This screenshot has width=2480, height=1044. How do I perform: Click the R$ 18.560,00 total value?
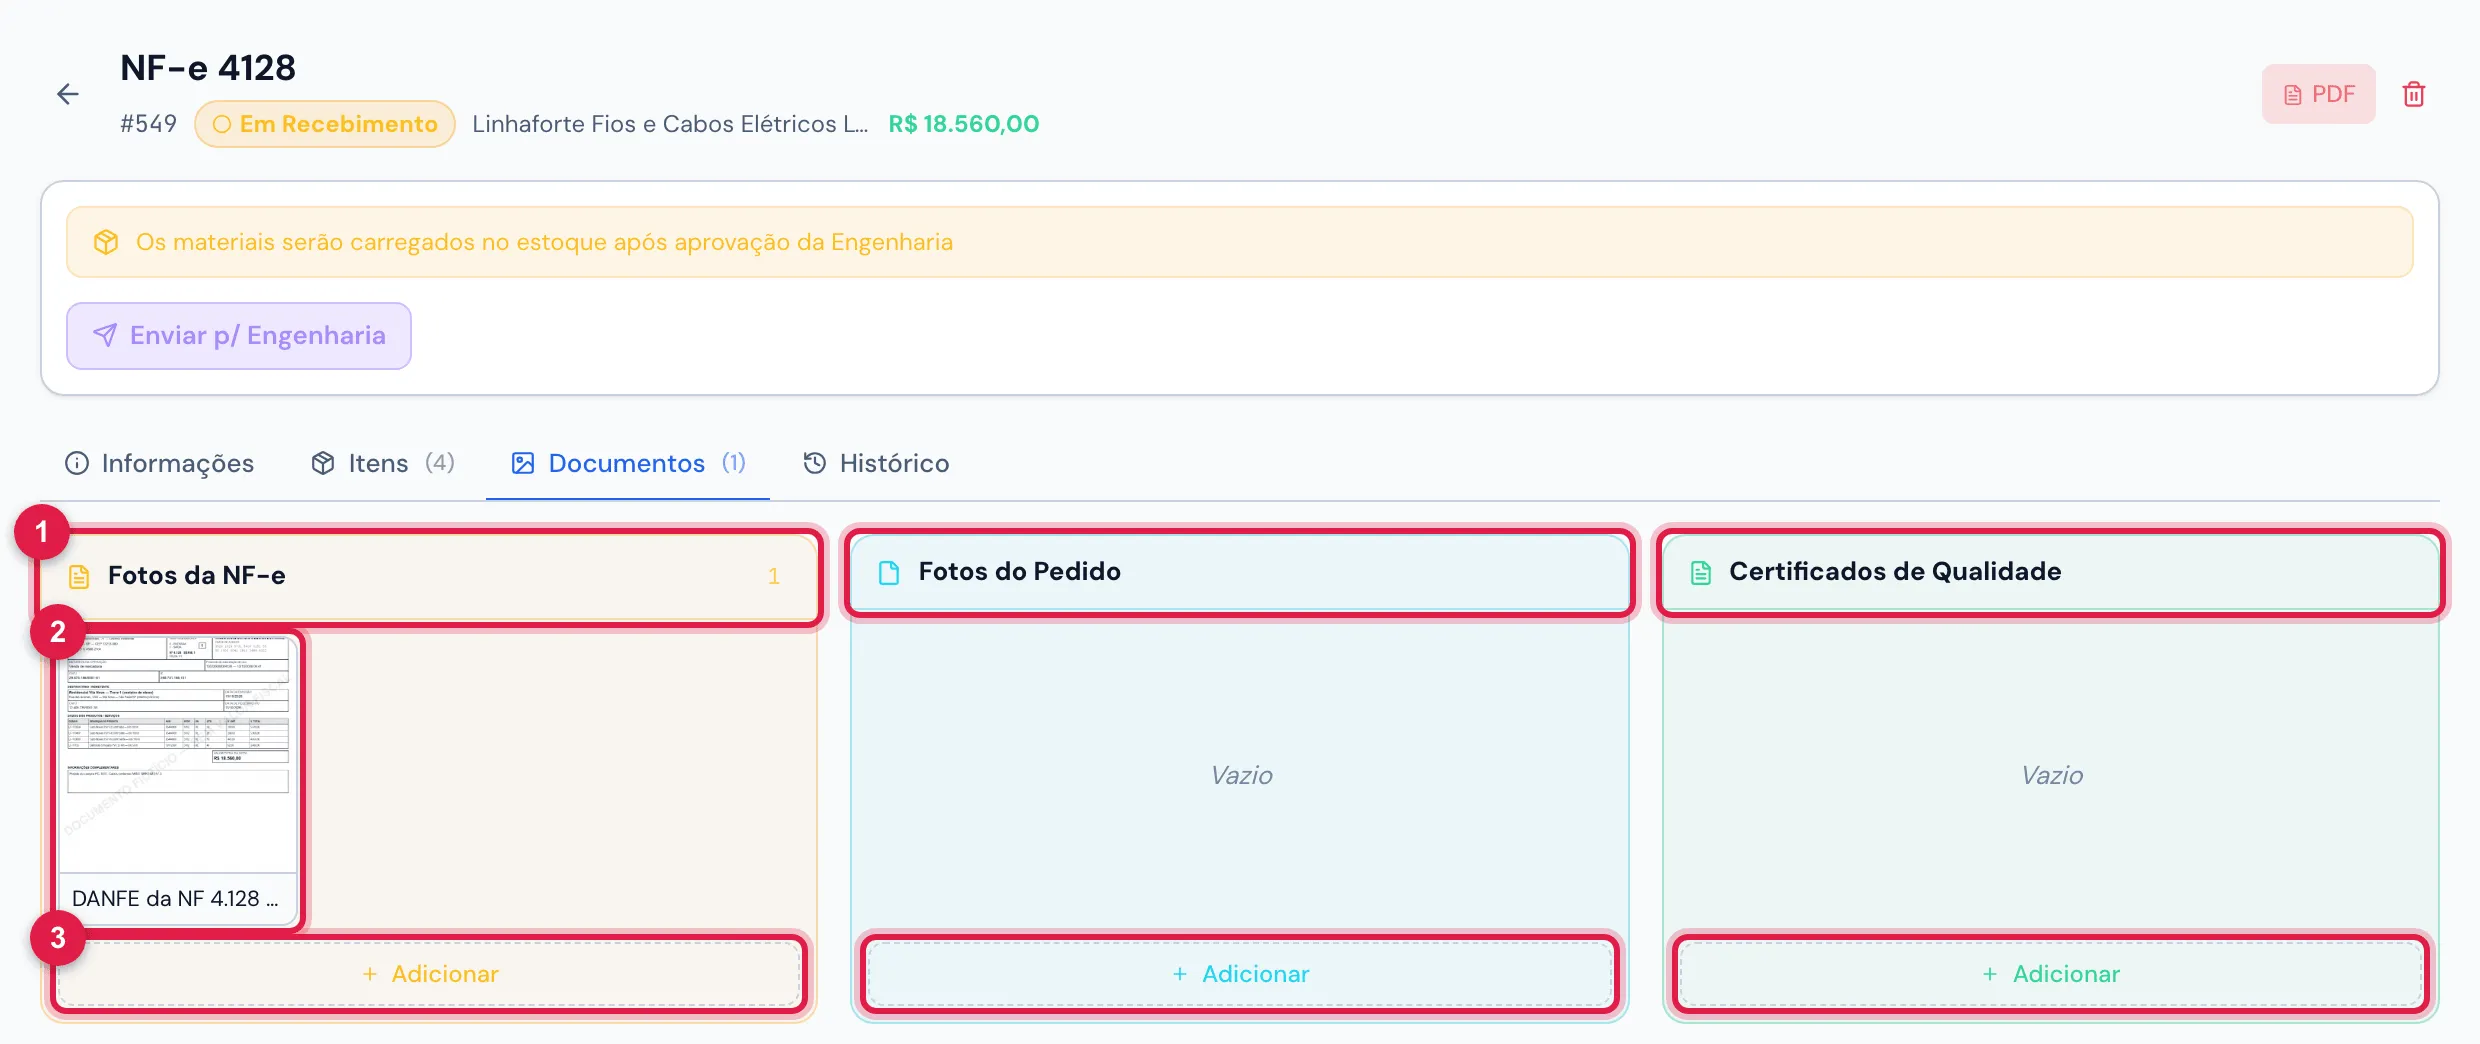(964, 124)
